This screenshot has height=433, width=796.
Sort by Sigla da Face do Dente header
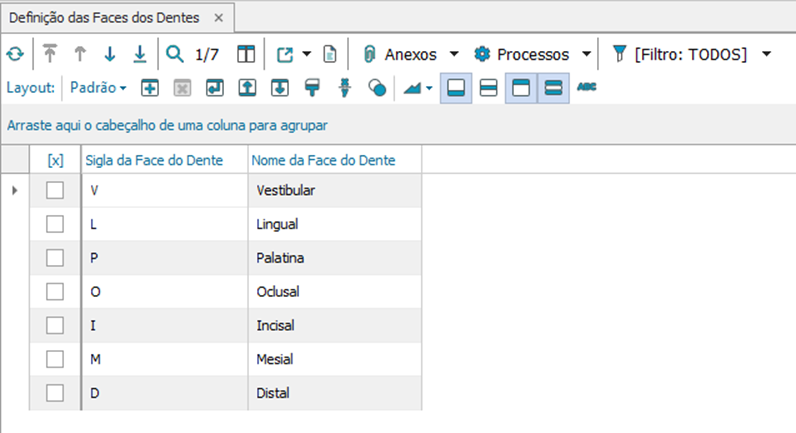point(162,160)
